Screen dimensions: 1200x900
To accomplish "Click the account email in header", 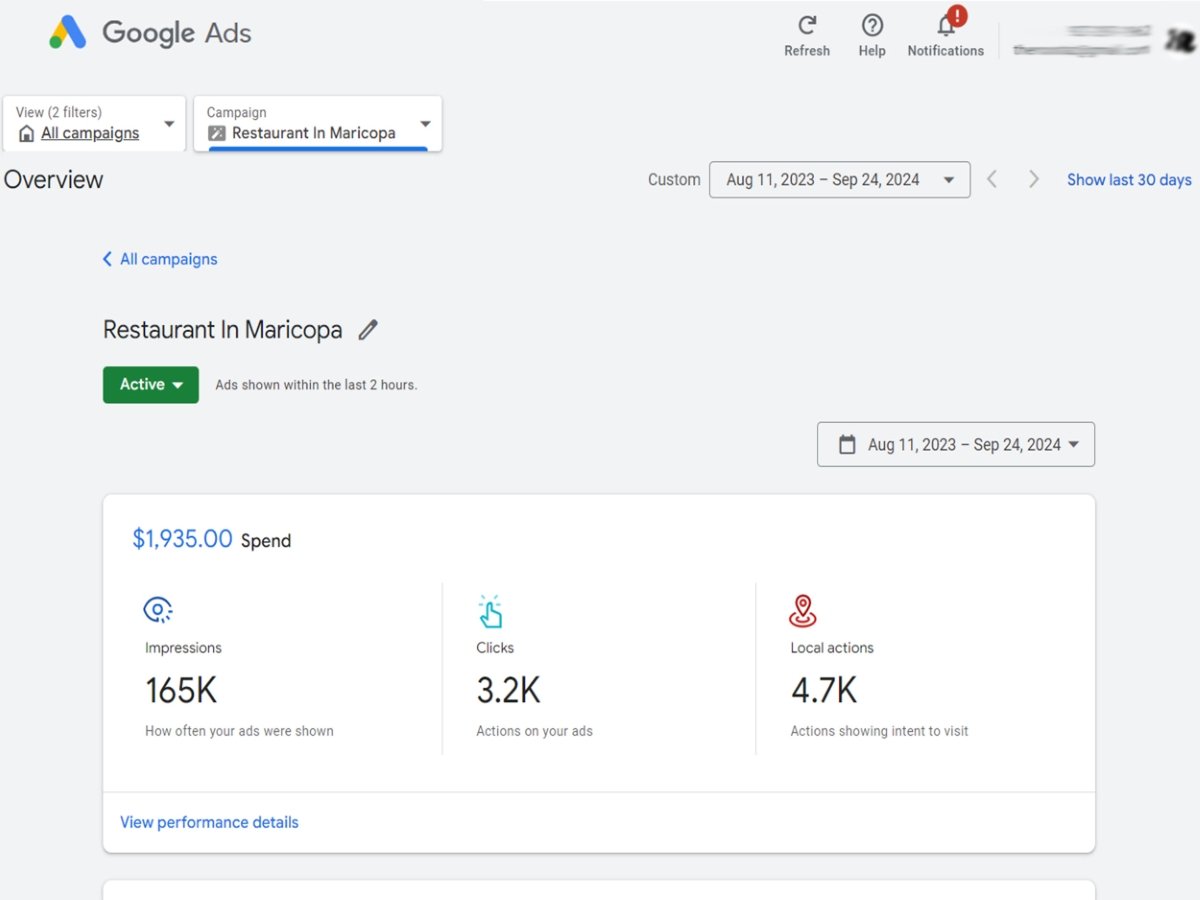I will [1084, 49].
